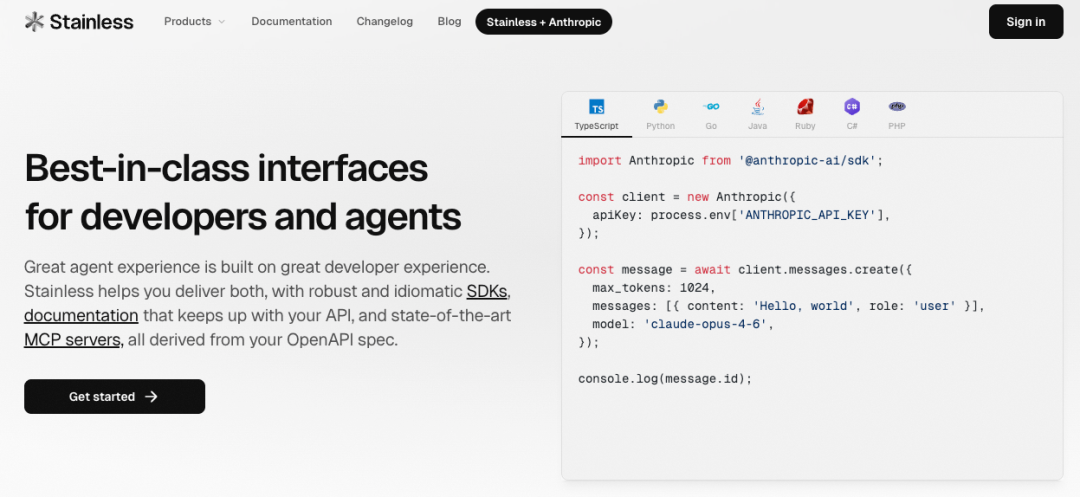
Task: Click the Stainless asterisk logo icon
Action: pos(34,21)
